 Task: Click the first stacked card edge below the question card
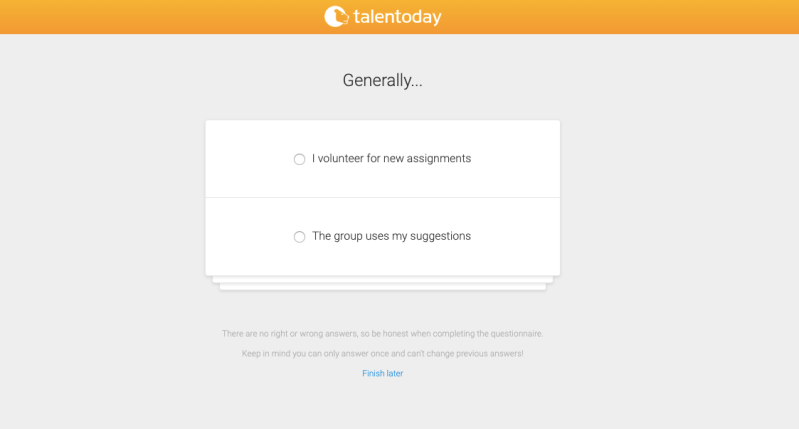click(382, 279)
